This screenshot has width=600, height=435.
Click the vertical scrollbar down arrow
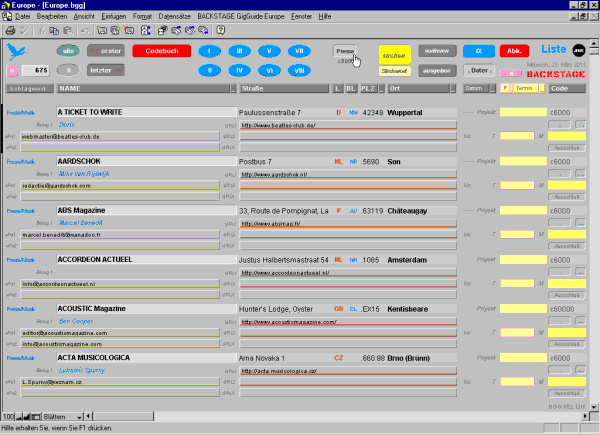[x=594, y=407]
